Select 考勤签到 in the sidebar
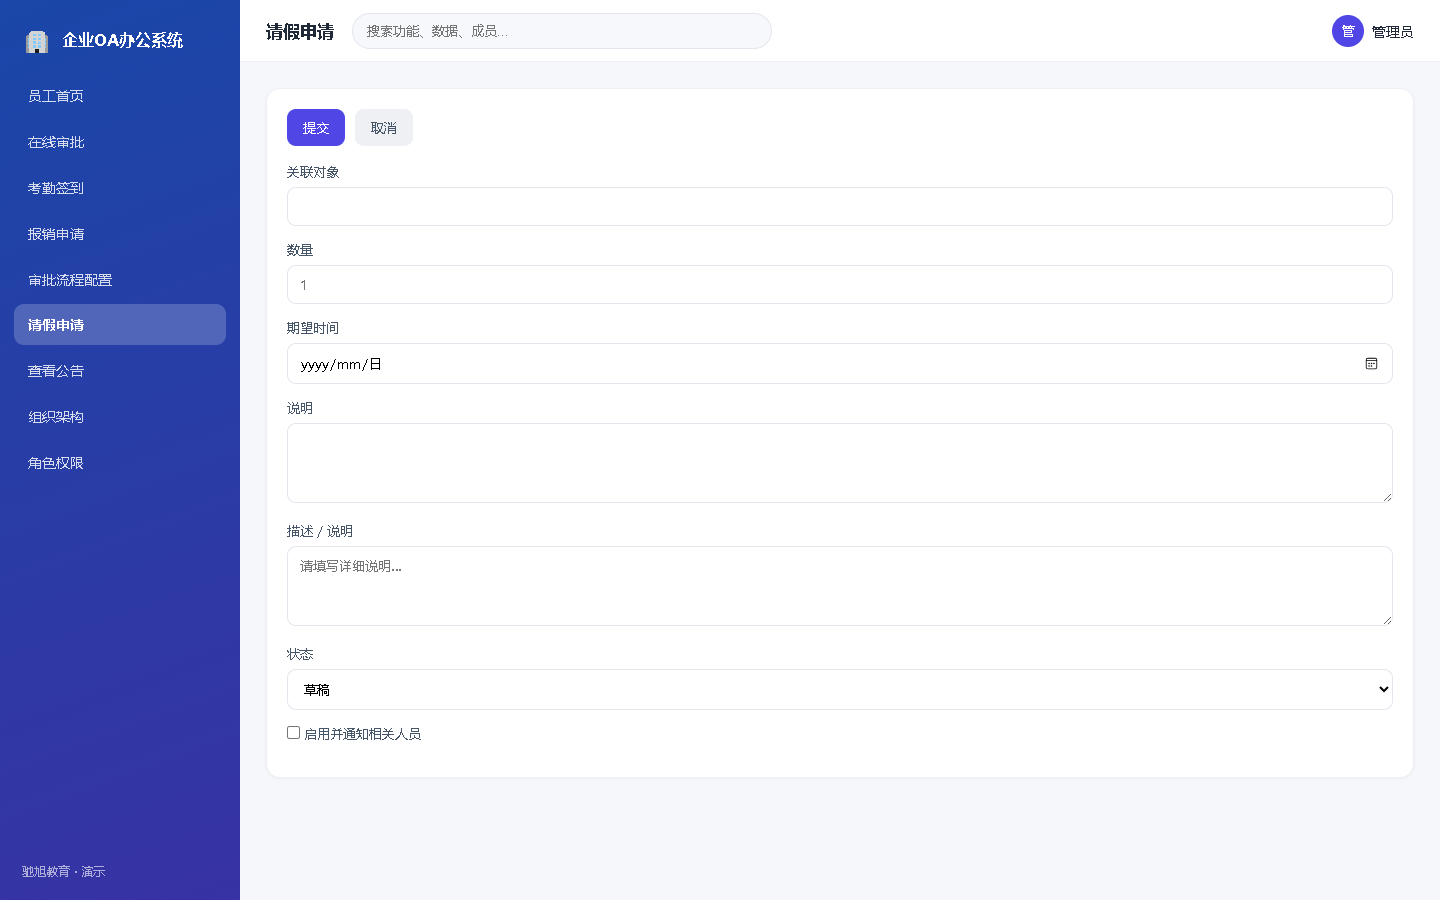Image resolution: width=1440 pixels, height=900 pixels. 120,188
